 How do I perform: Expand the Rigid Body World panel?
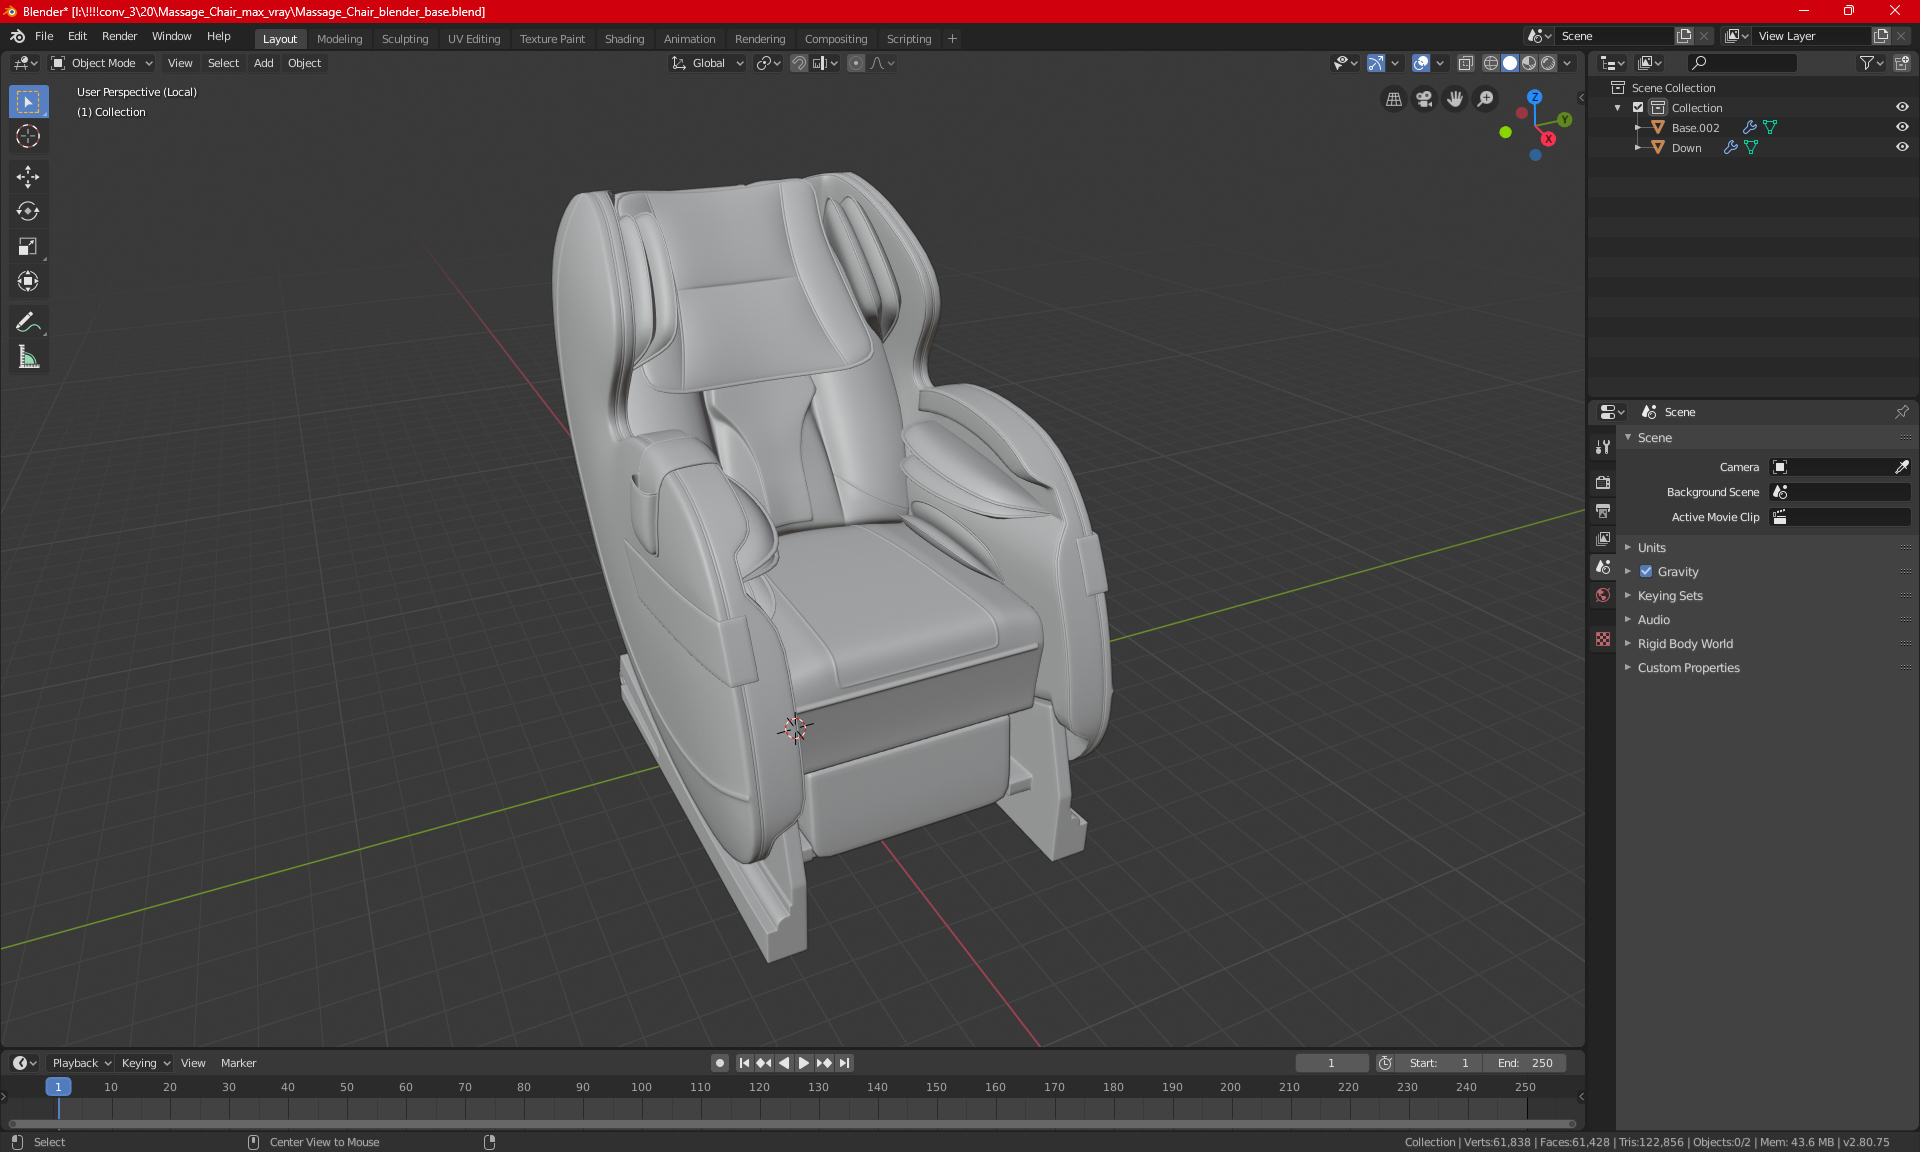pyautogui.click(x=1685, y=644)
